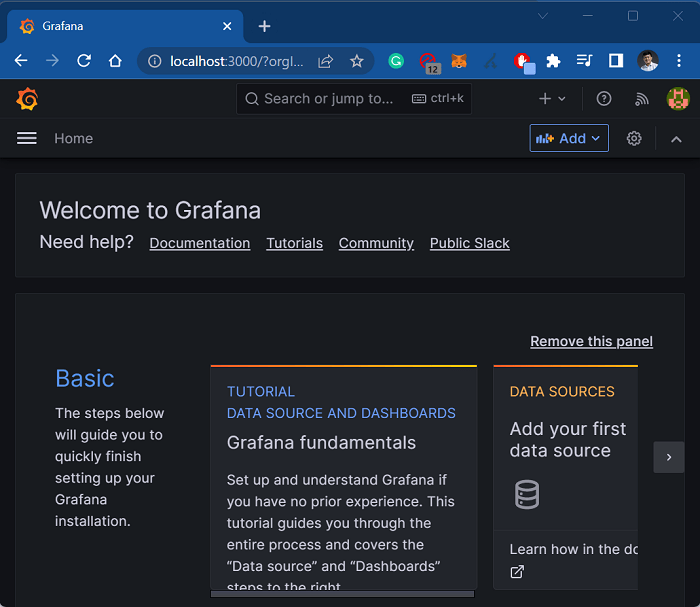Click the external link icon in the data source card
Screen dimensions: 700x607
[517, 571]
